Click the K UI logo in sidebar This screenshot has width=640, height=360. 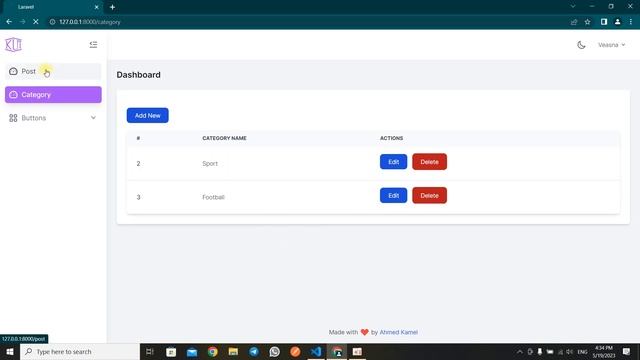click(13, 45)
